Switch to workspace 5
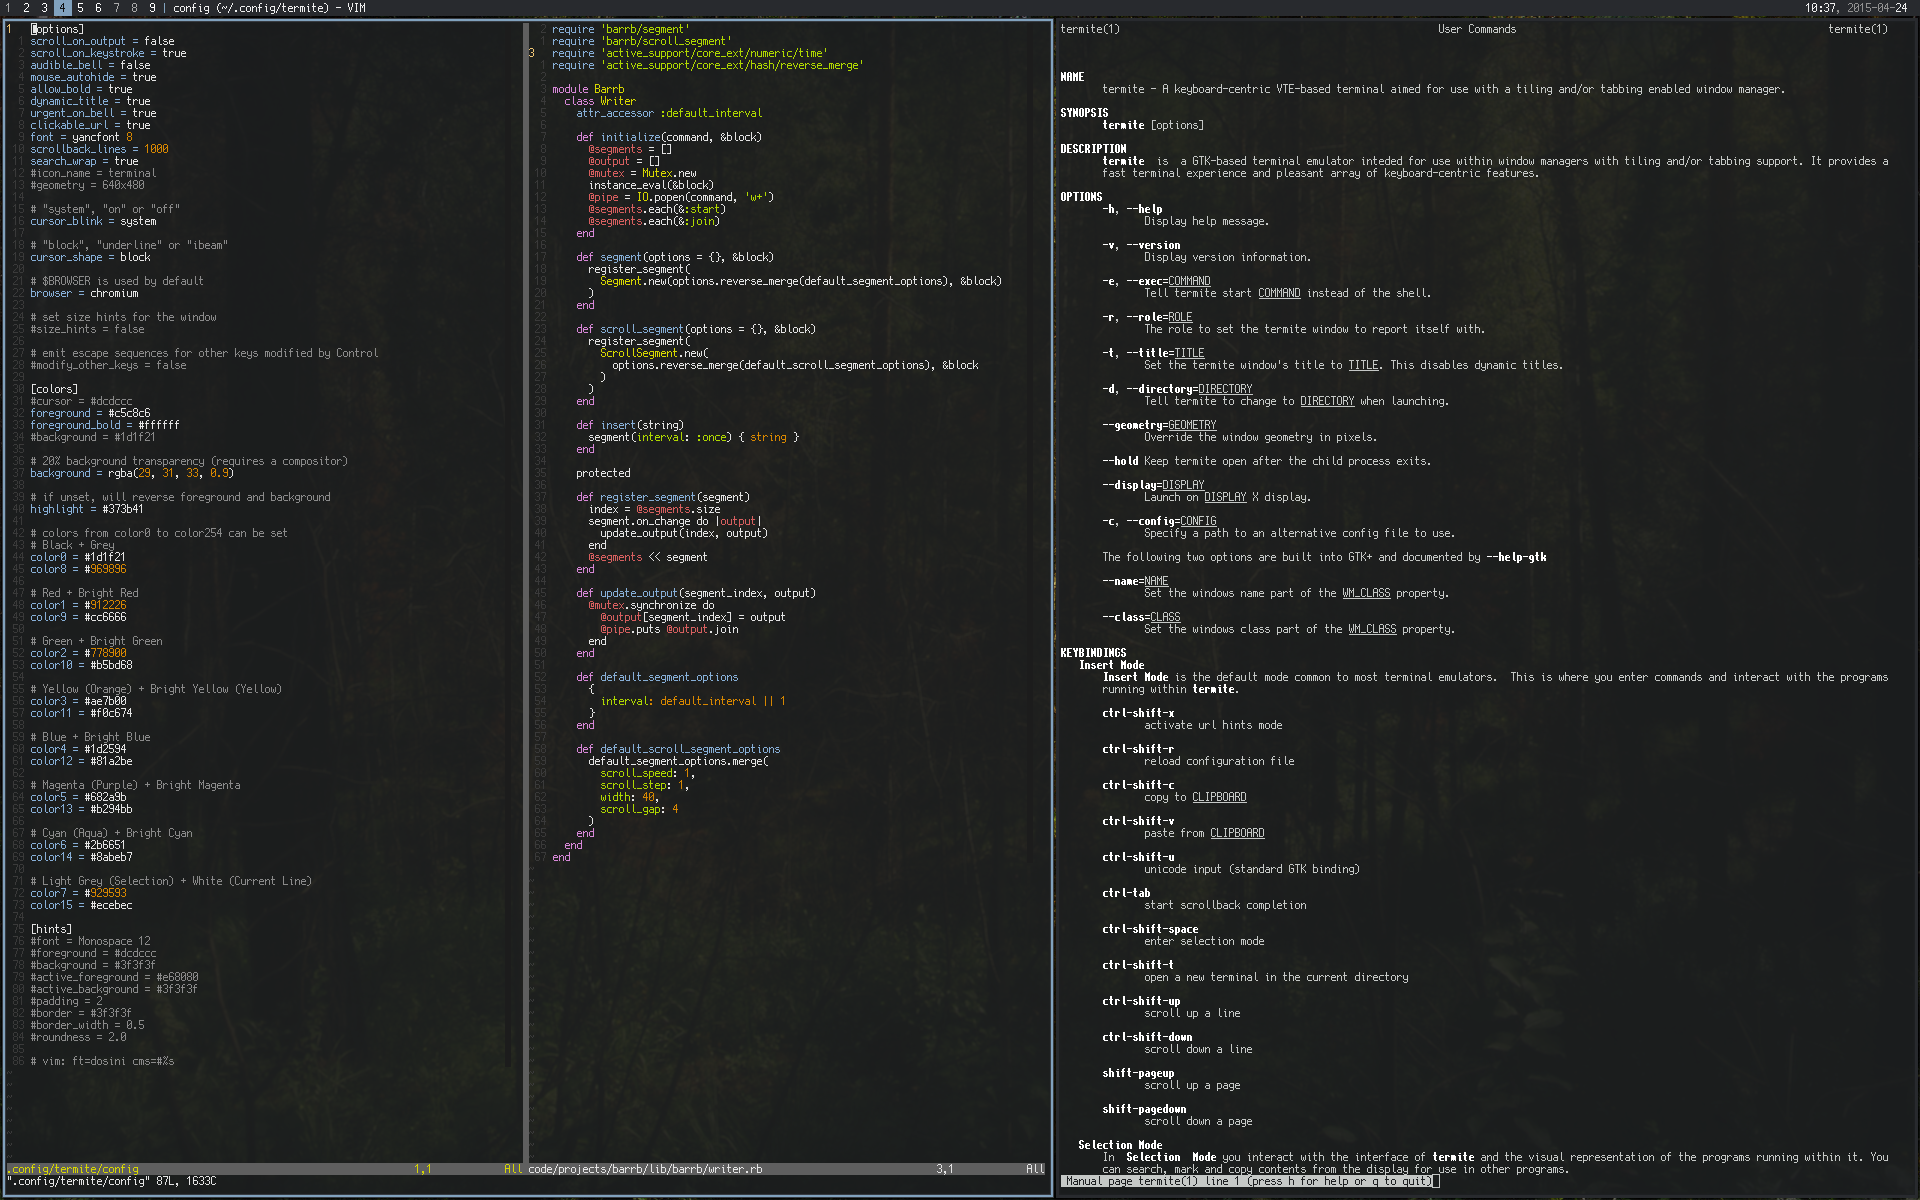The height and width of the screenshot is (1200, 1920). click(80, 7)
